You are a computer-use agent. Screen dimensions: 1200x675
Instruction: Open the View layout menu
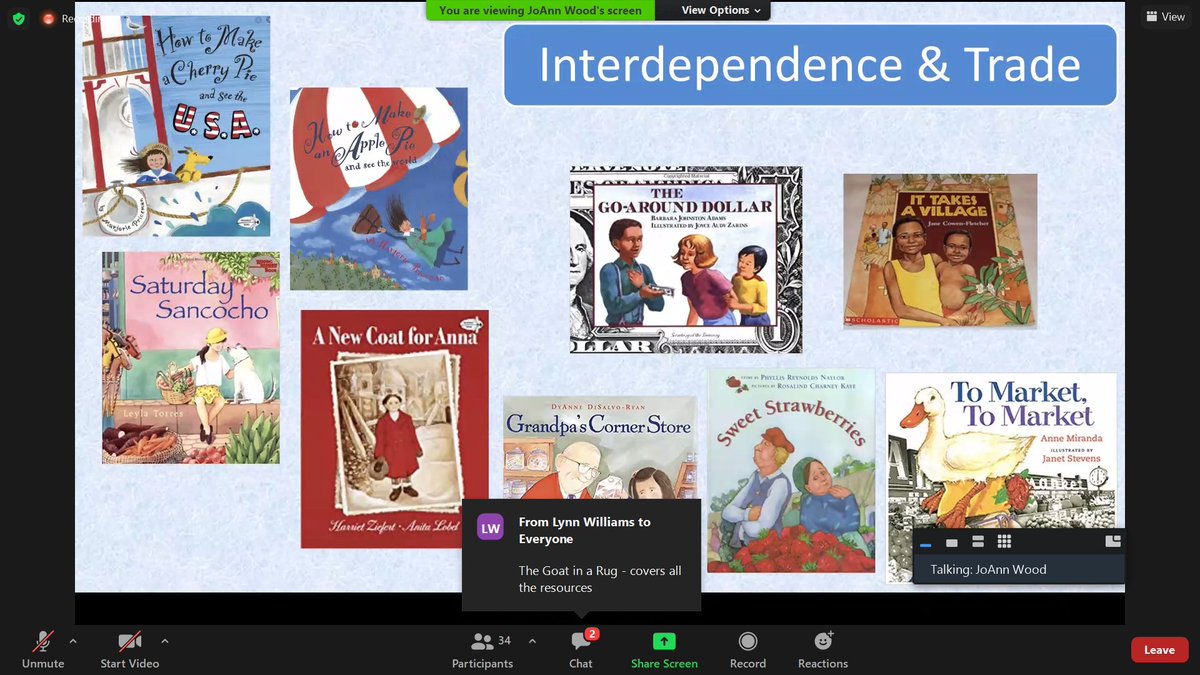coord(1165,17)
